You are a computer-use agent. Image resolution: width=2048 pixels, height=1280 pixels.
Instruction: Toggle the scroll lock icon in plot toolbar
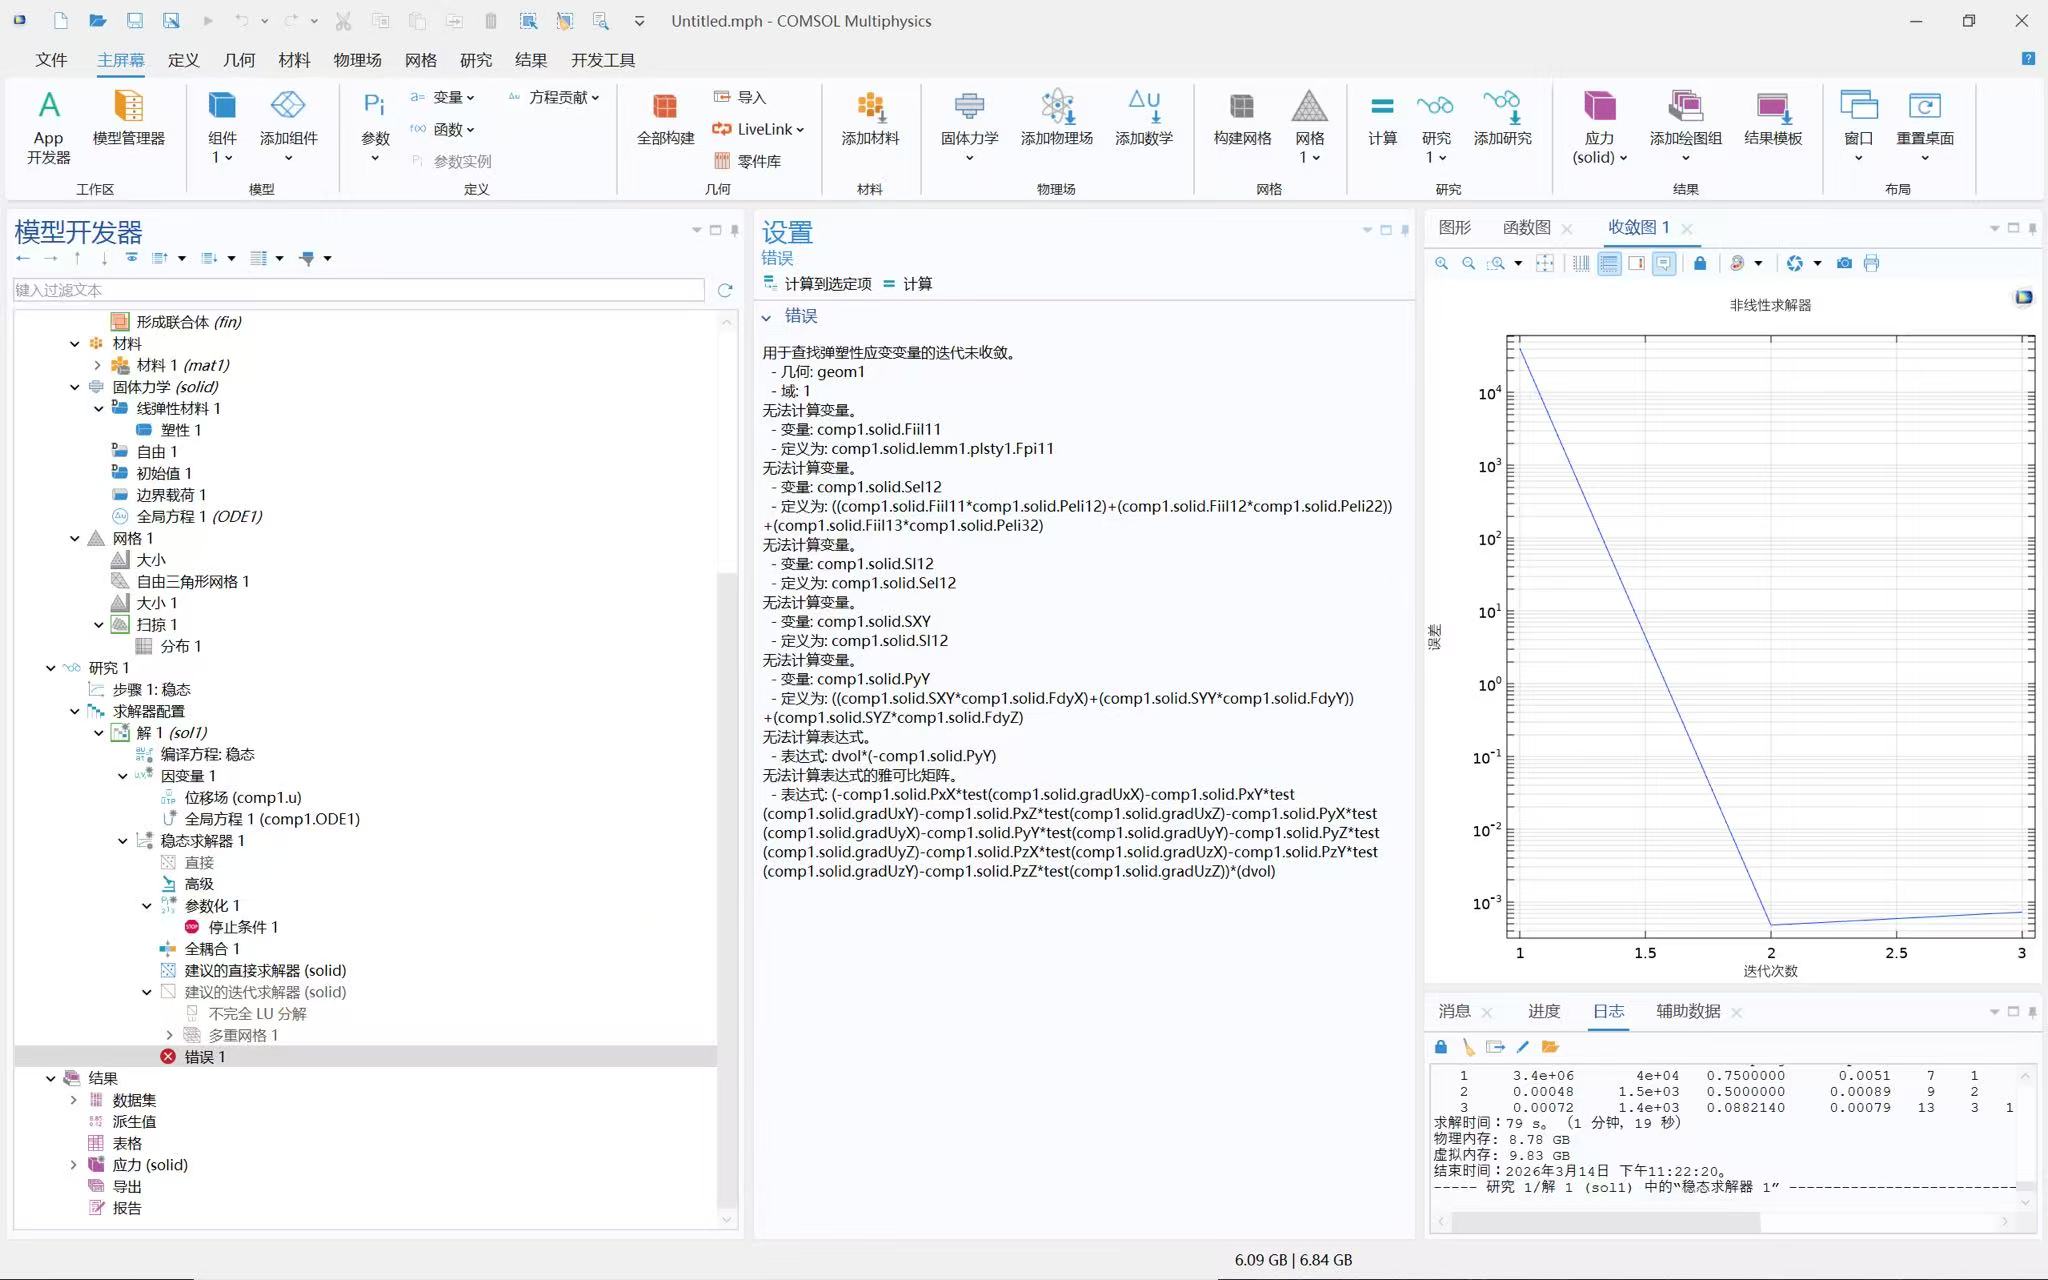(x=1700, y=263)
